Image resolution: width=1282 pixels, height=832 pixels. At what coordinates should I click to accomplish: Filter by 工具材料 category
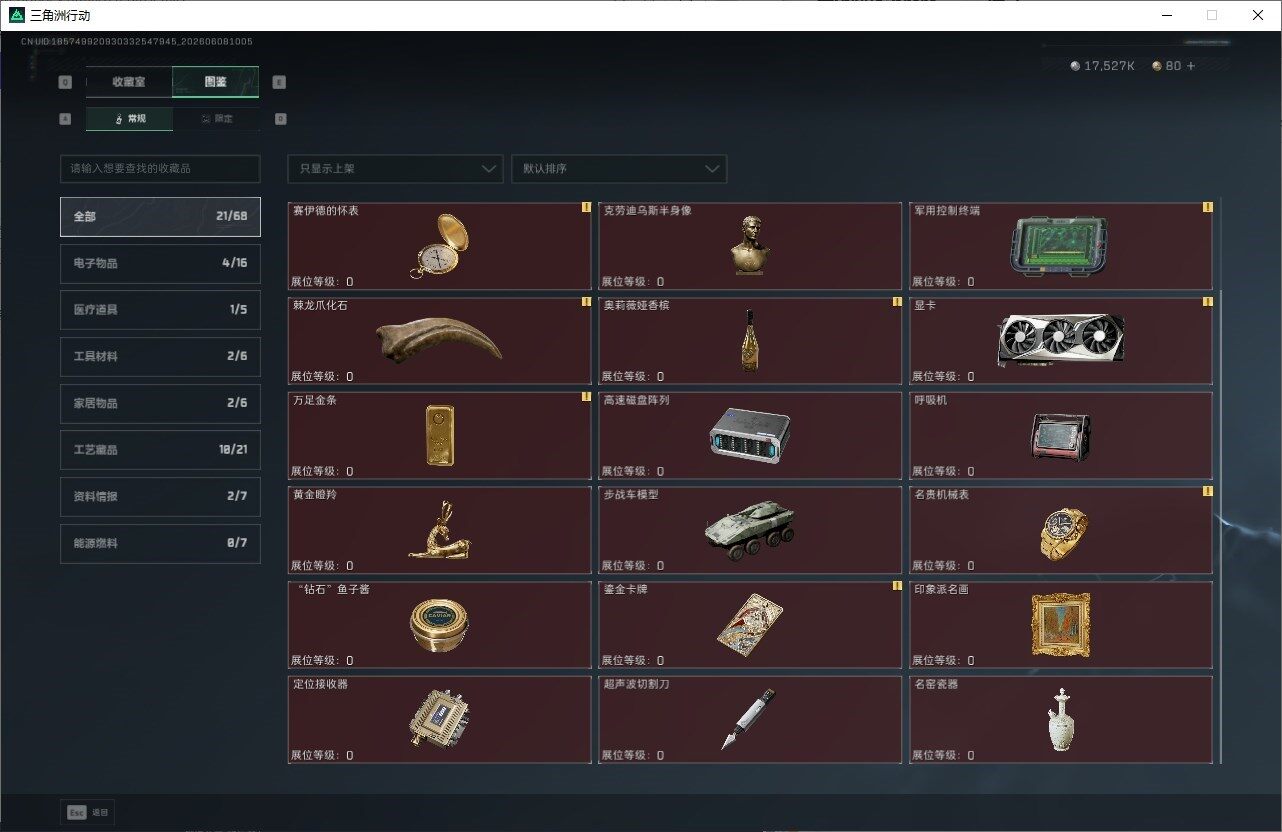[160, 356]
